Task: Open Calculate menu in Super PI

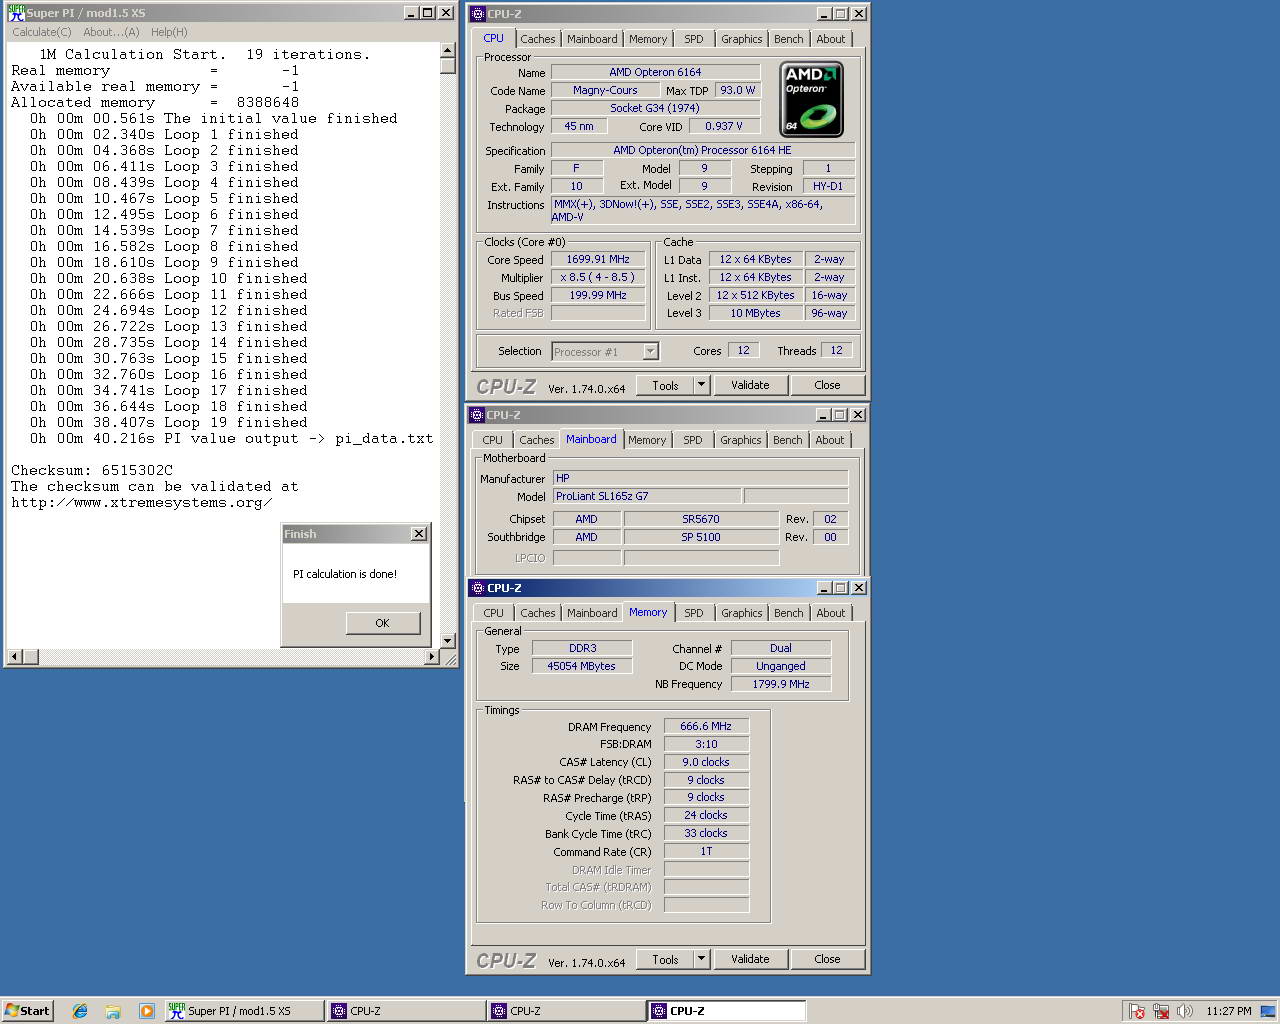Action: click(x=42, y=32)
